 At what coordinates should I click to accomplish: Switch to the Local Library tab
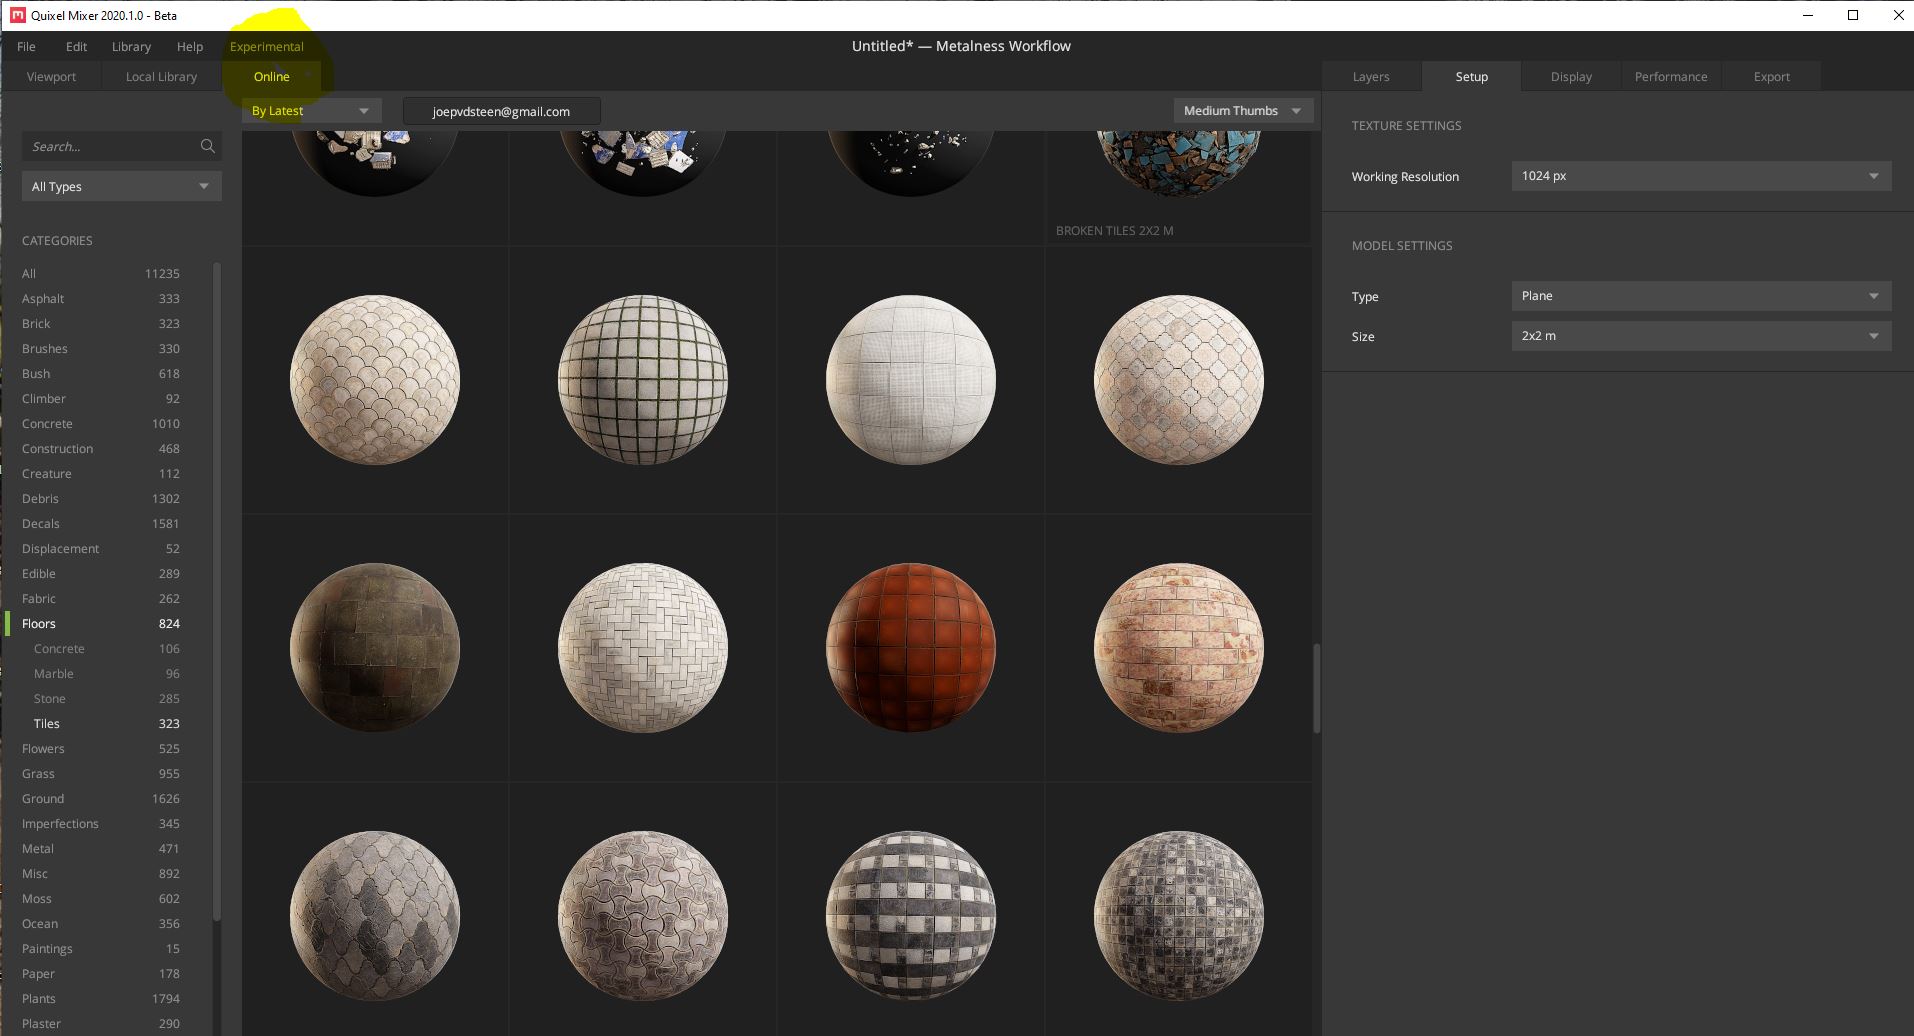(x=160, y=76)
